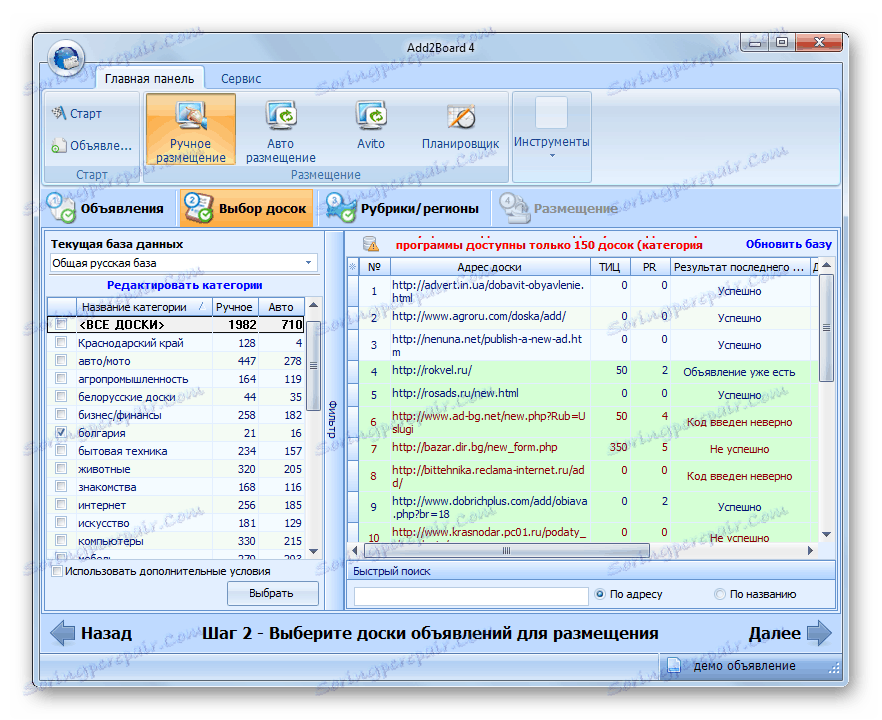The width and height of the screenshot is (882, 720).
Task: Click Быстрый поиск input field
Action: click(471, 595)
